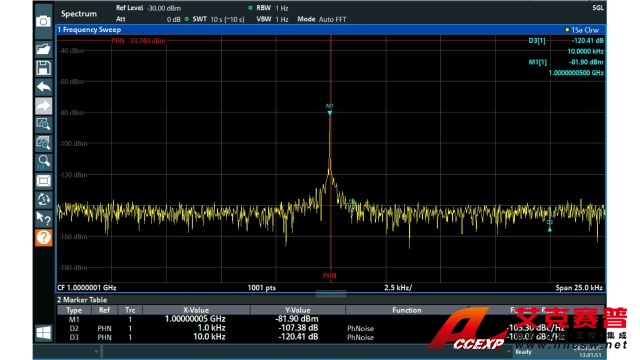Click the sequencer refresh icon
Image resolution: width=640 pixels, height=360 pixels.
[43, 200]
